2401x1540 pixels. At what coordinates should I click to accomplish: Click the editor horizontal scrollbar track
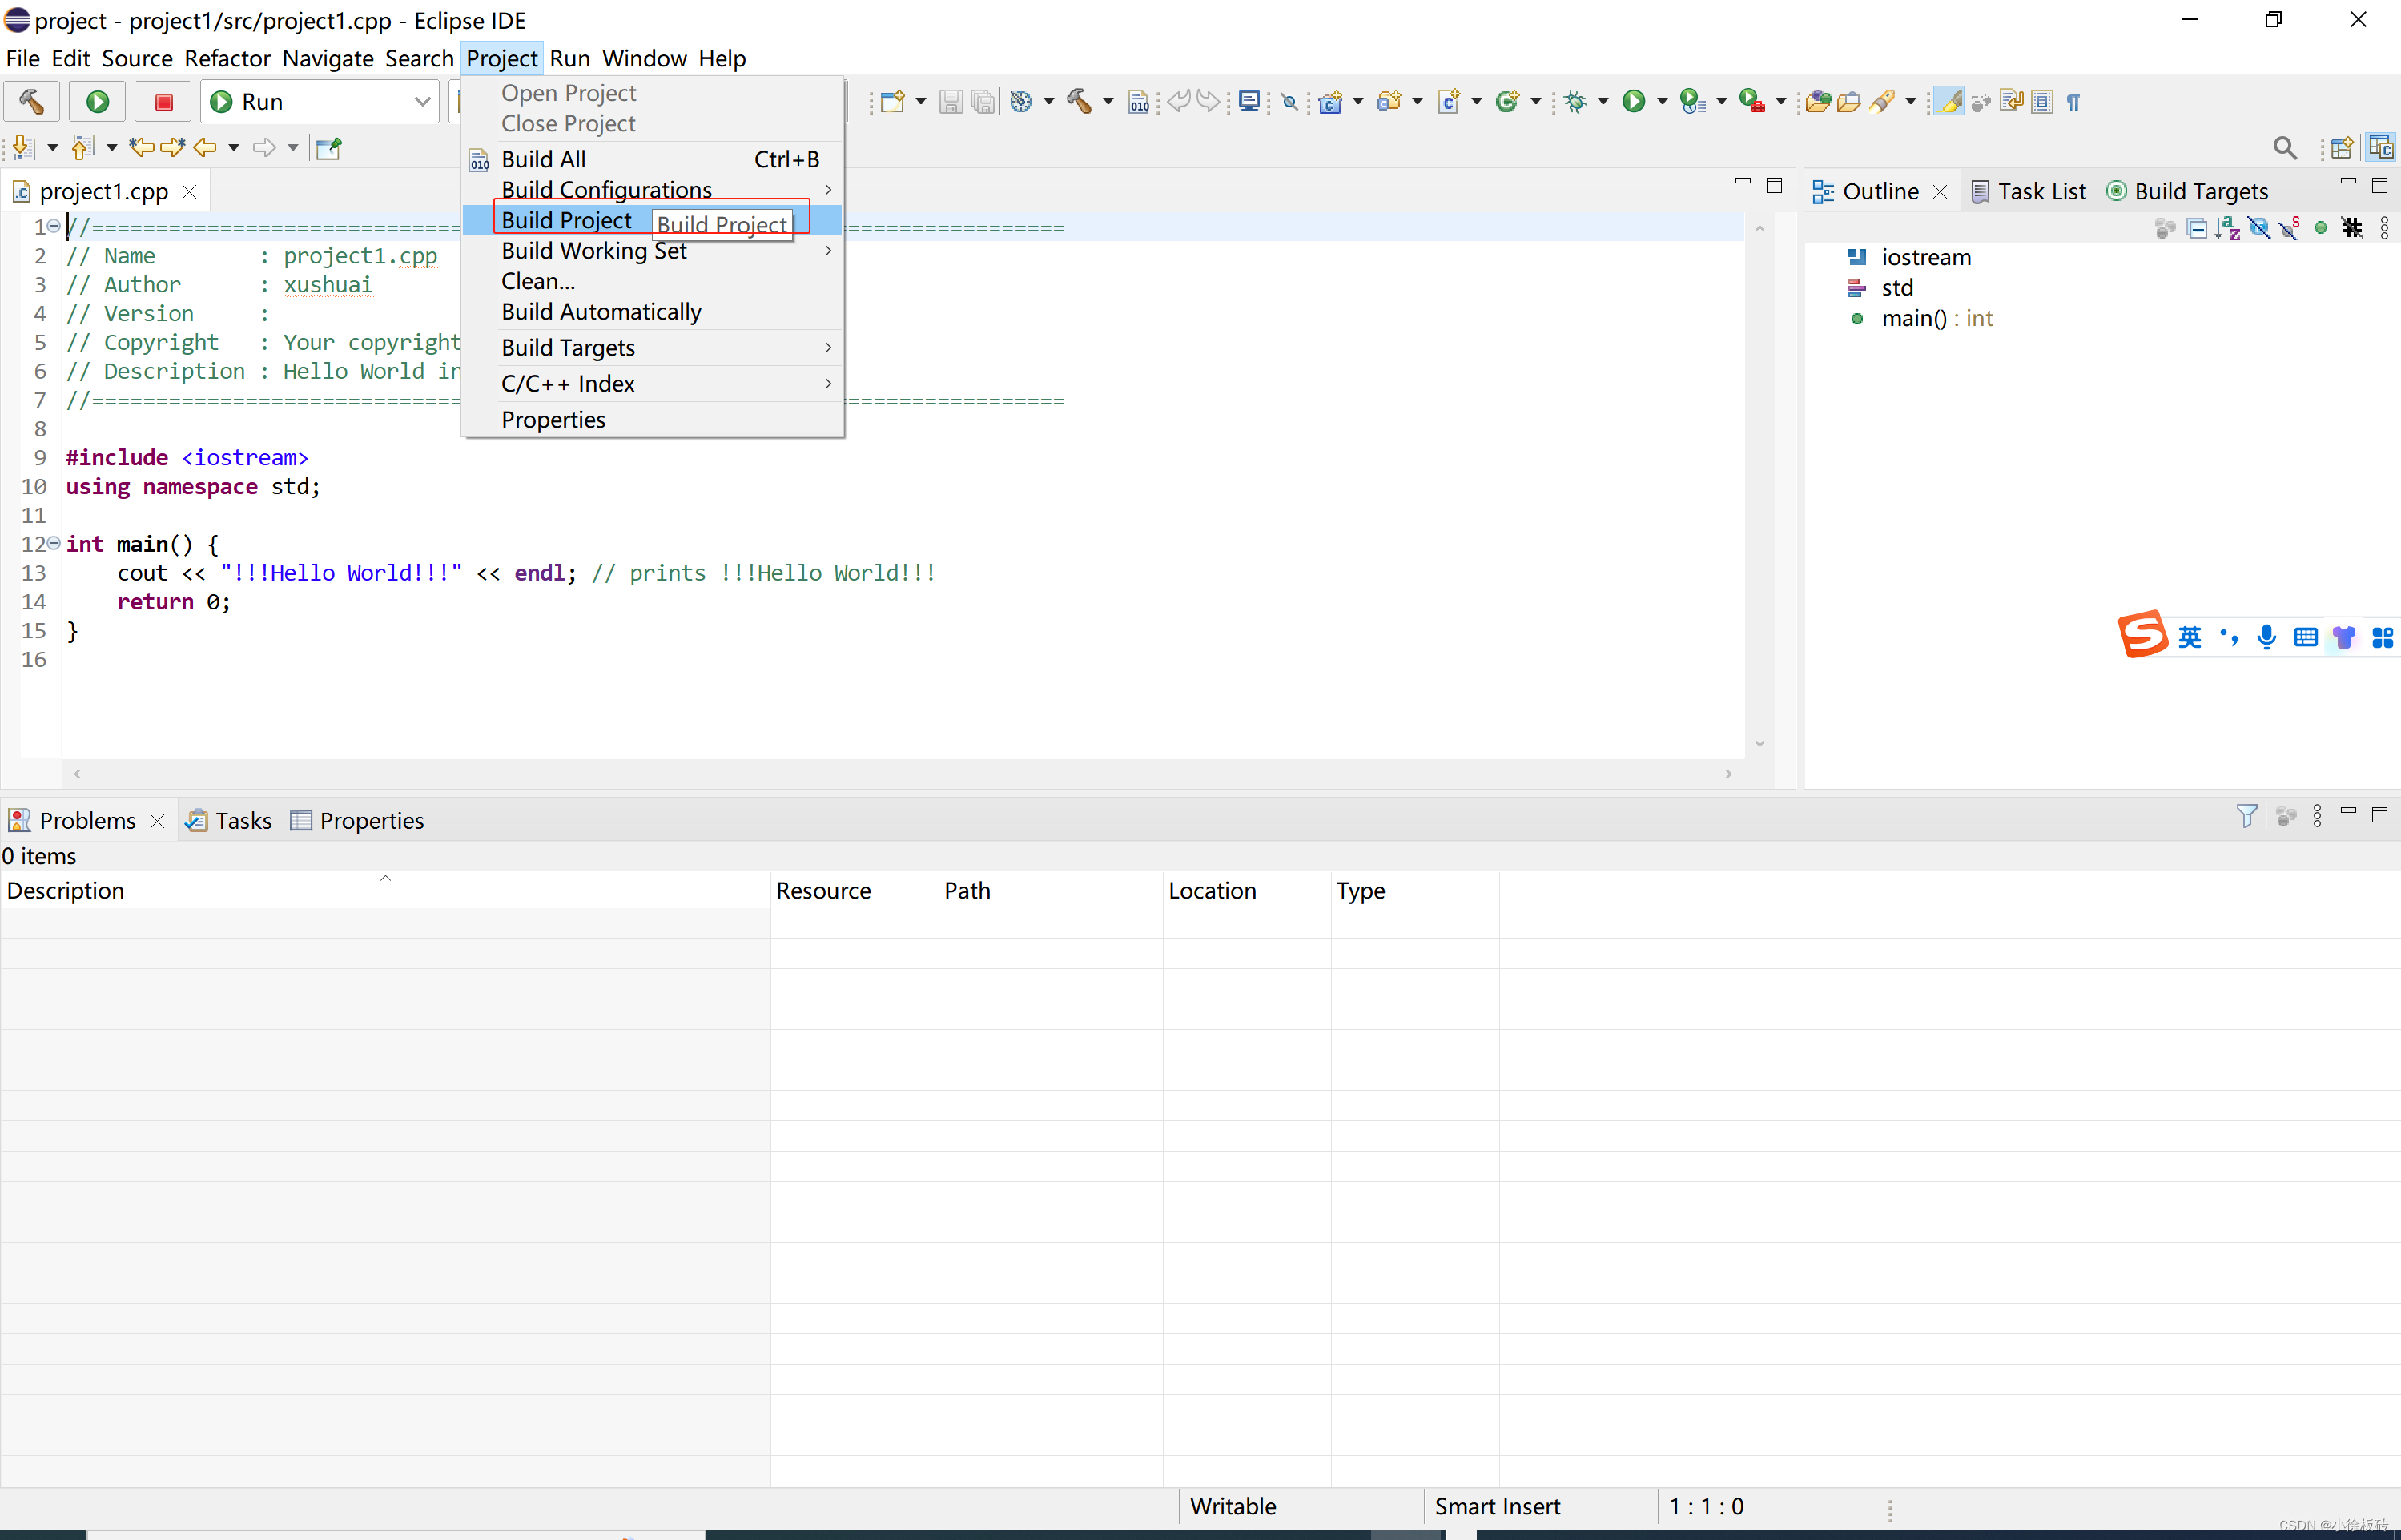click(900, 774)
